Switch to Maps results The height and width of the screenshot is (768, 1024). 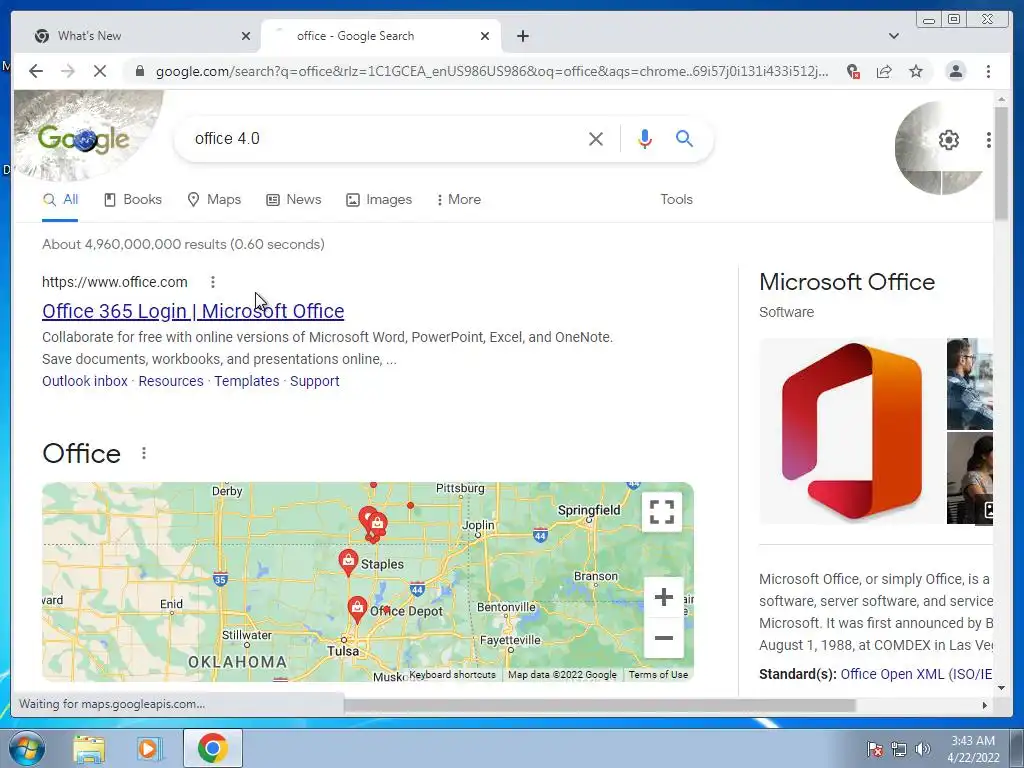[214, 200]
